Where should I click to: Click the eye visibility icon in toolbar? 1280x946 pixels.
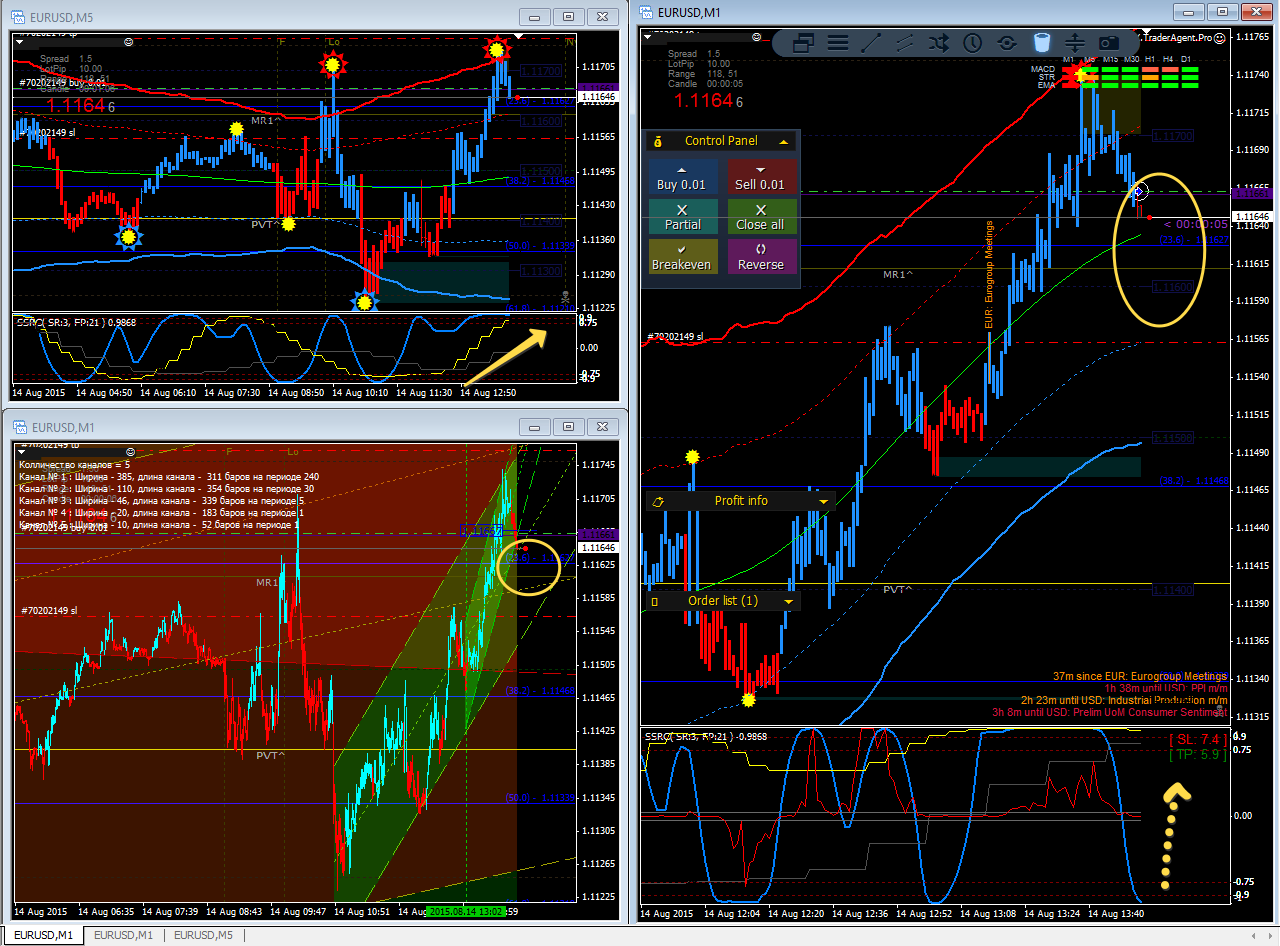click(1007, 43)
